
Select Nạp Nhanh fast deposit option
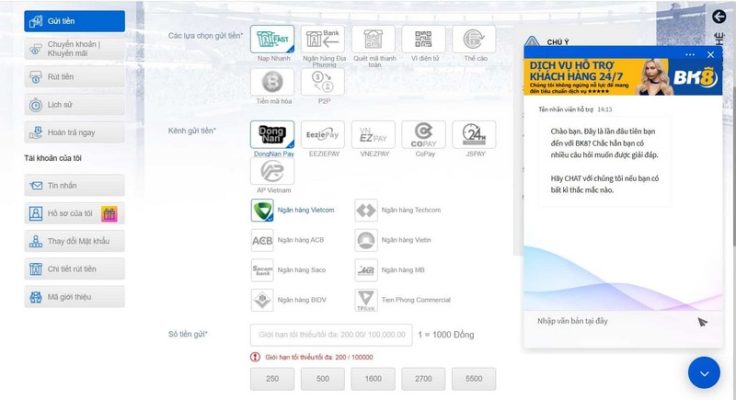pos(273,39)
